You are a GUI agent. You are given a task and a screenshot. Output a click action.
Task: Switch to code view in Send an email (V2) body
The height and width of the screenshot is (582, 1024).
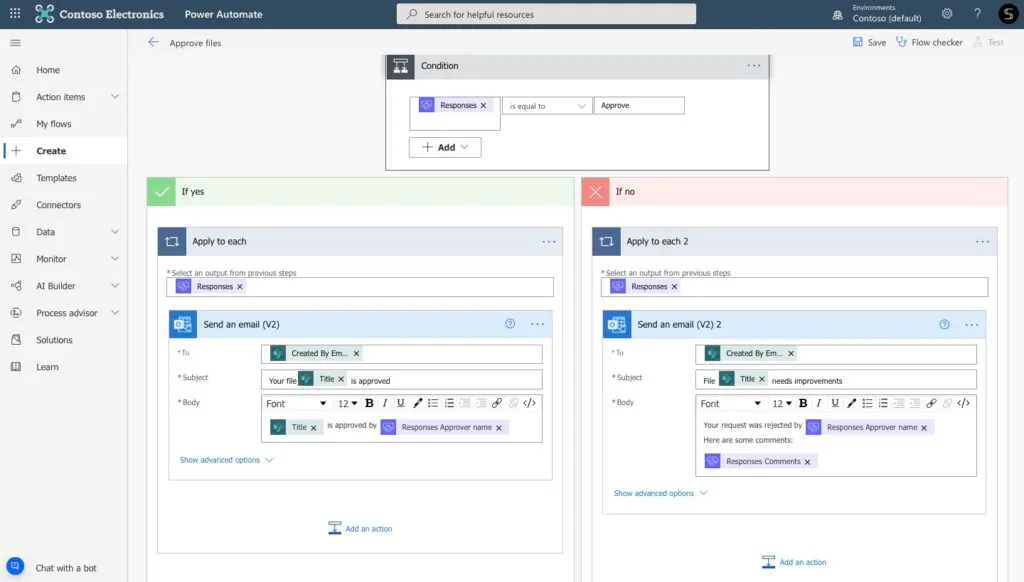(530, 403)
